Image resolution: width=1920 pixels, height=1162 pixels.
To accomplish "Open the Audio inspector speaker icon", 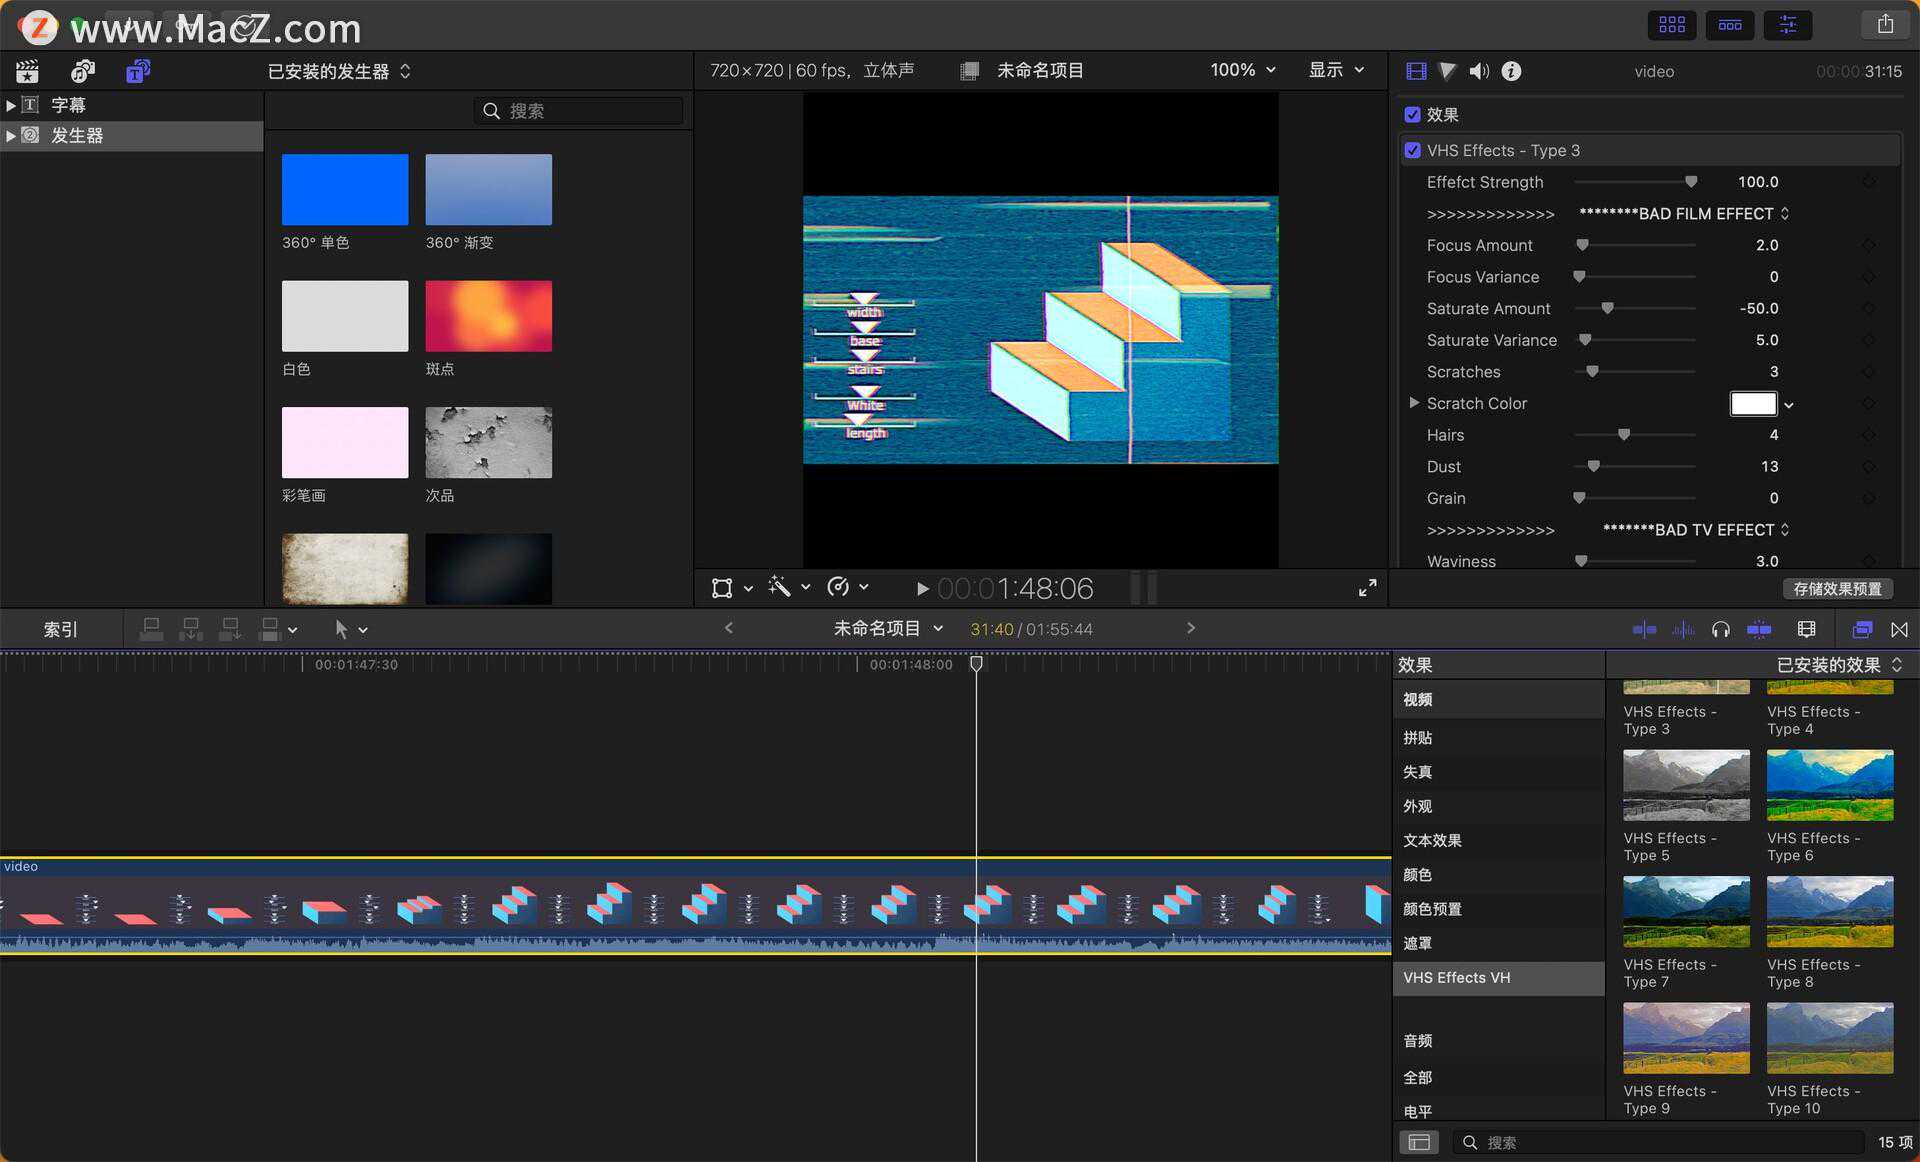I will coord(1479,71).
